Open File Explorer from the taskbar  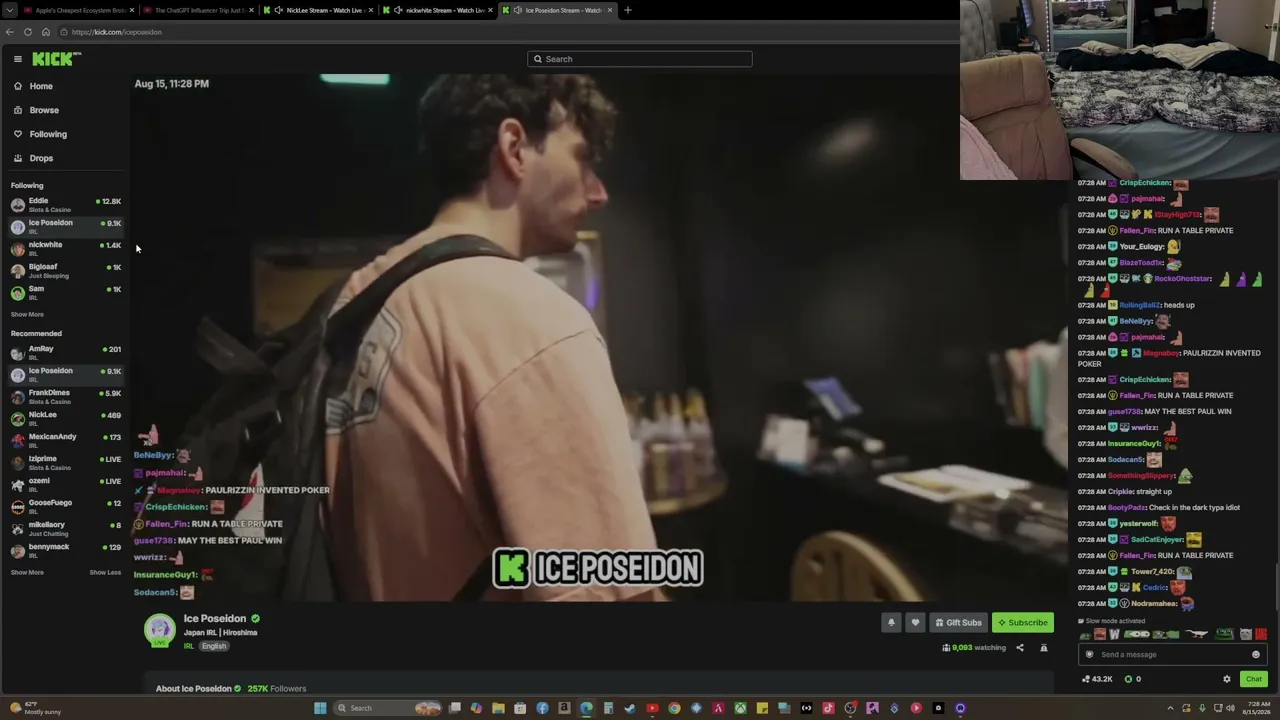(498, 708)
